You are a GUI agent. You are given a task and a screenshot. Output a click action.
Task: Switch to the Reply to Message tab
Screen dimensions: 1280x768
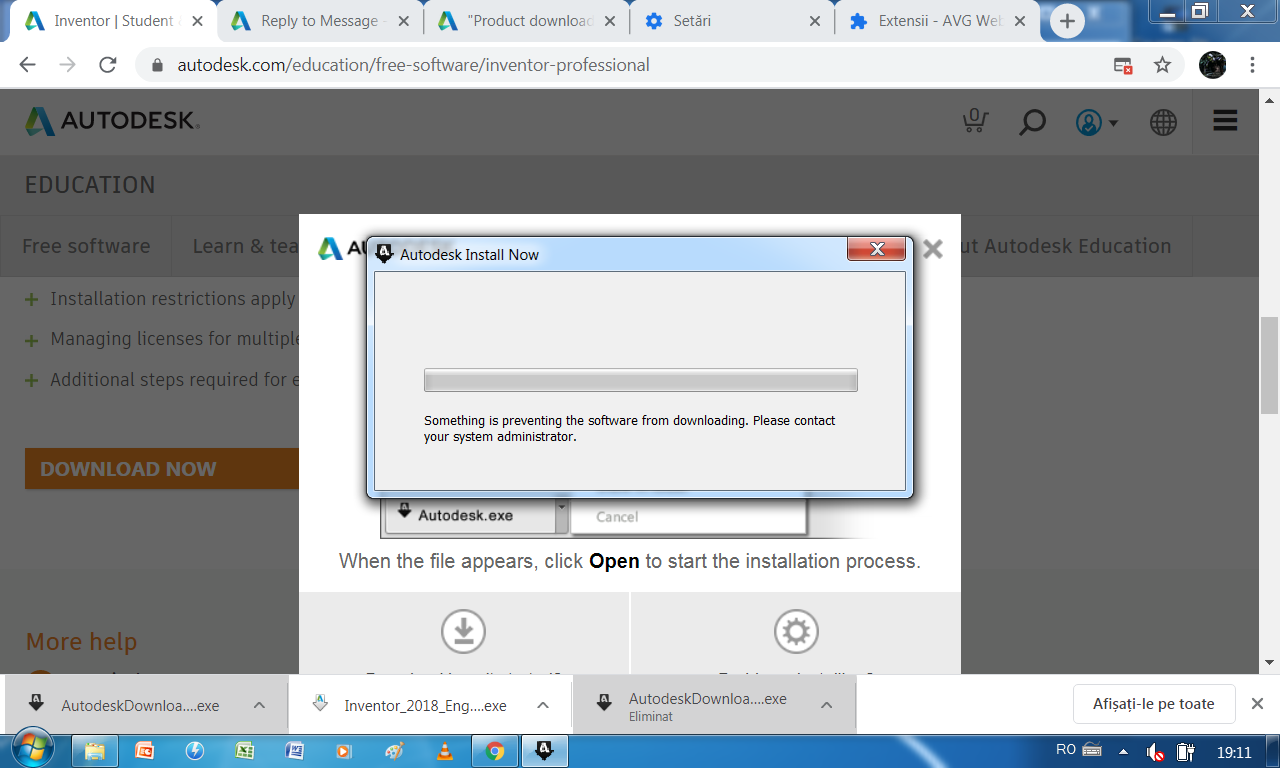coord(320,21)
